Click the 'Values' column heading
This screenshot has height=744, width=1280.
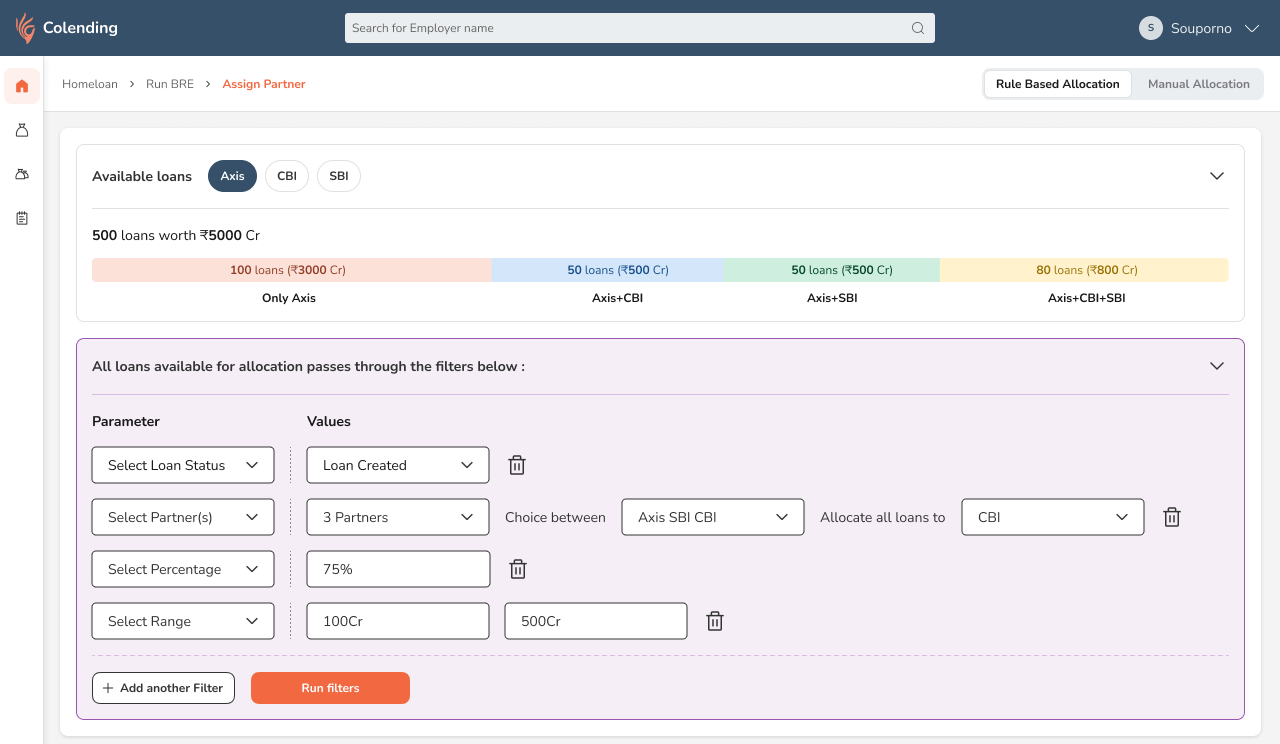pyautogui.click(x=329, y=421)
